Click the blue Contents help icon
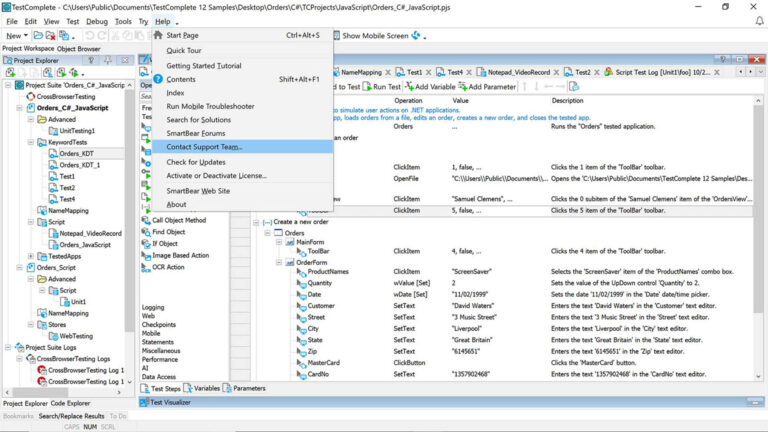The image size is (768, 432). coord(158,79)
